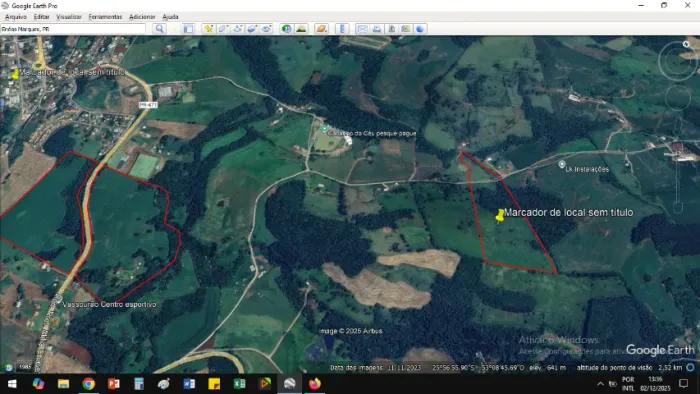Select the Add Image Overlay tool
This screenshot has width=700, height=394.
tap(252, 29)
